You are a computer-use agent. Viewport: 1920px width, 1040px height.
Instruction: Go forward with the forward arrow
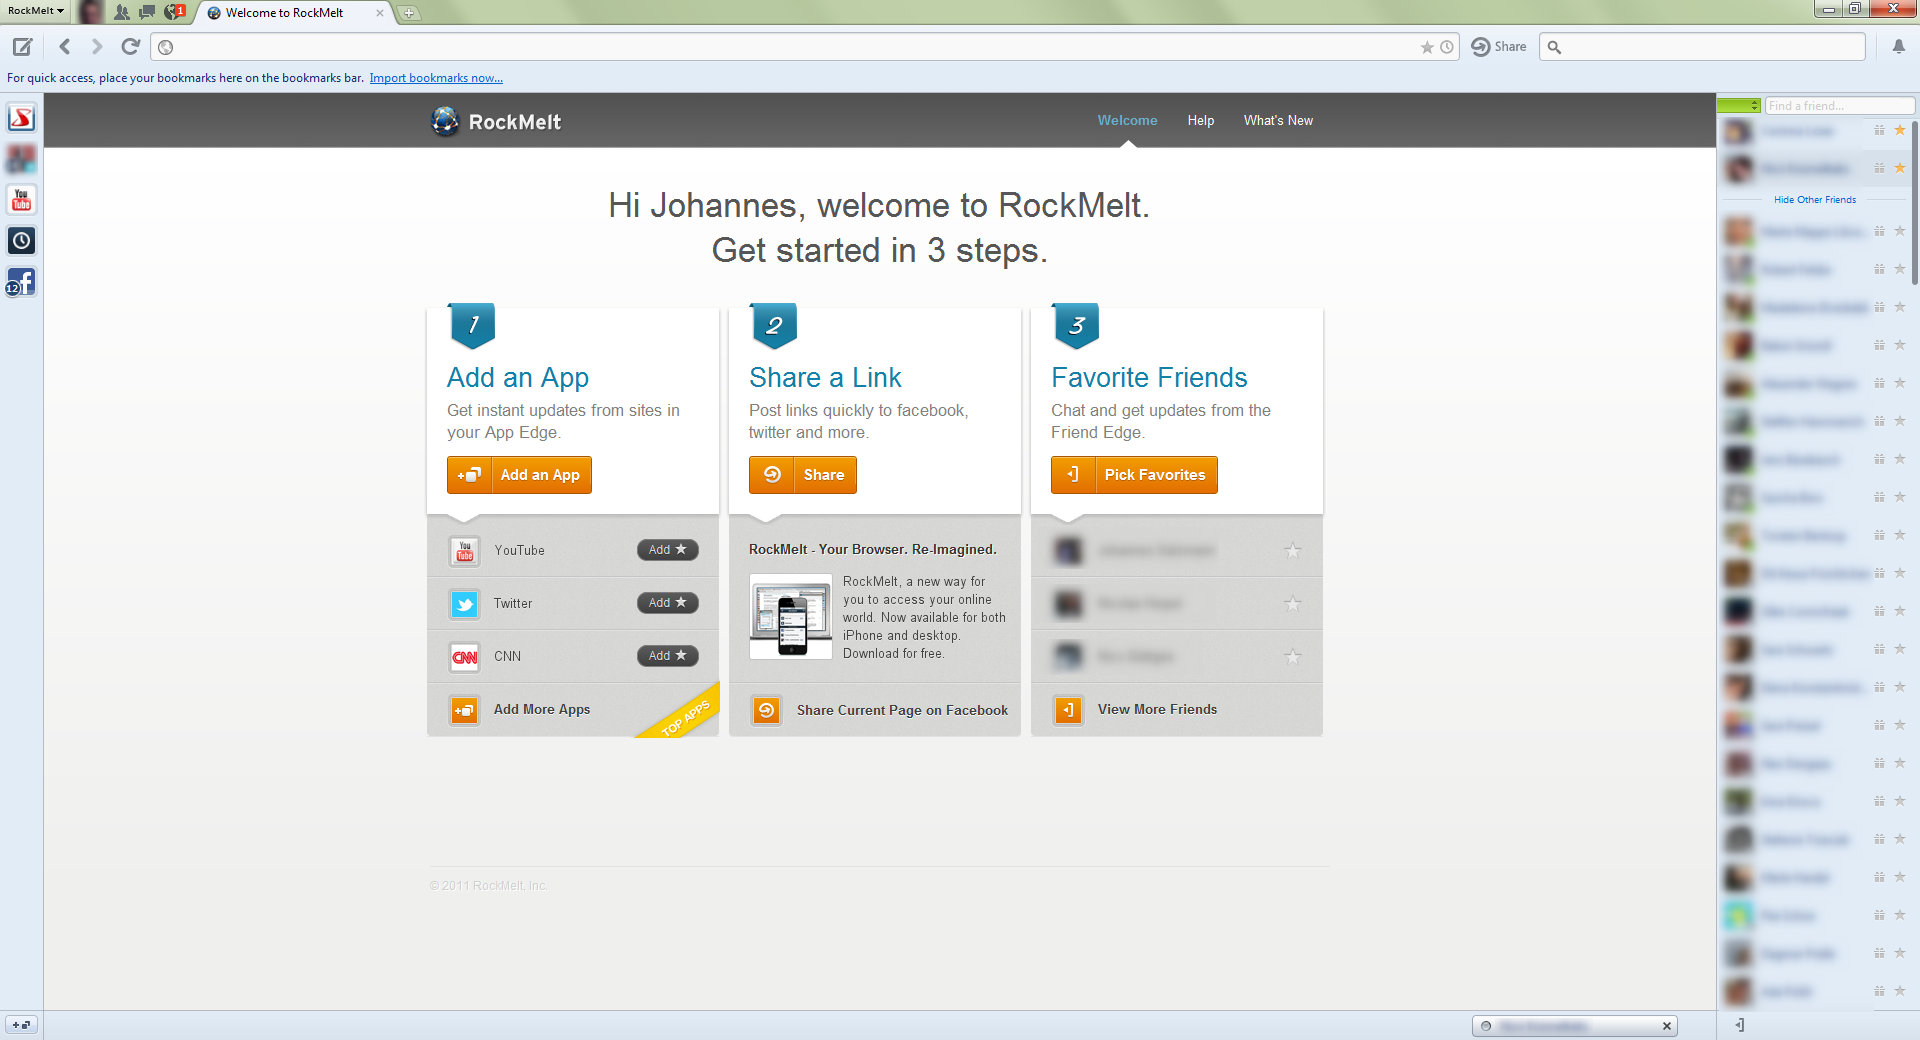[x=96, y=47]
